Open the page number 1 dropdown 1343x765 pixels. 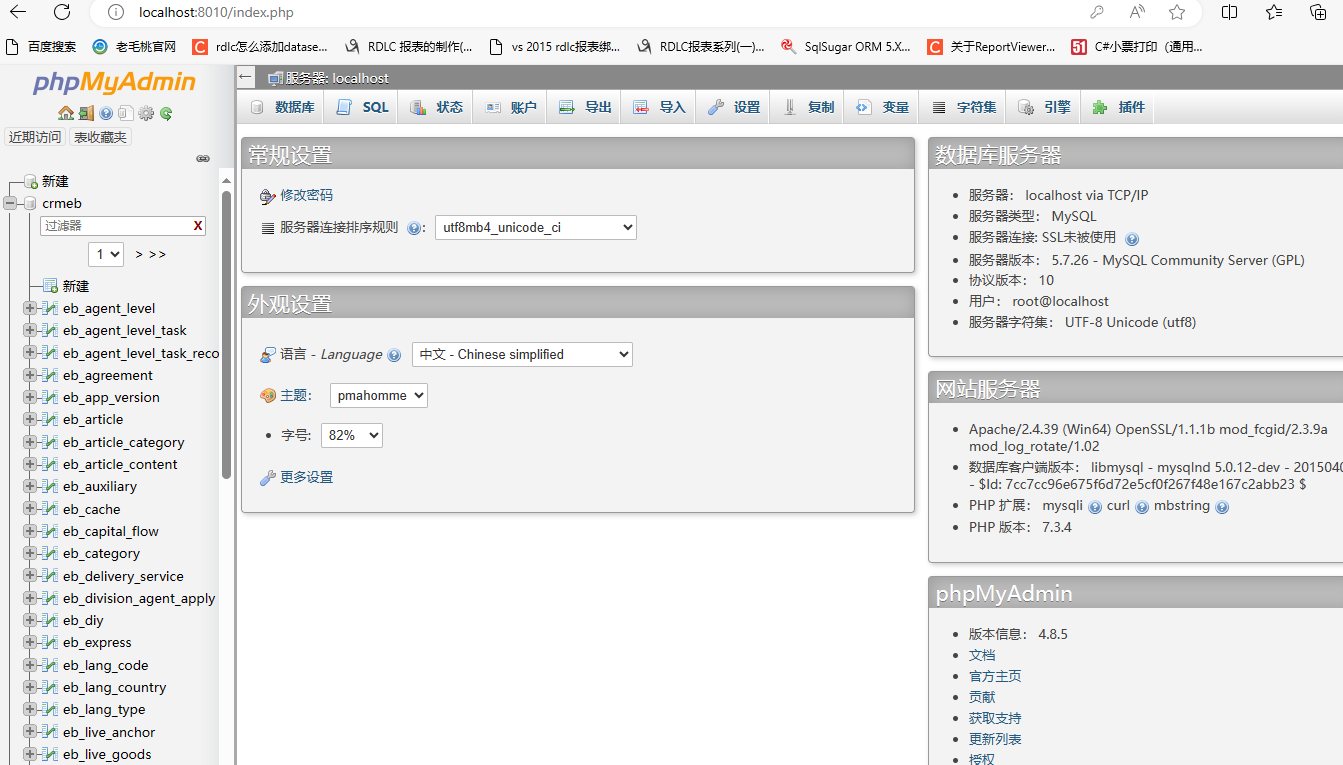106,254
